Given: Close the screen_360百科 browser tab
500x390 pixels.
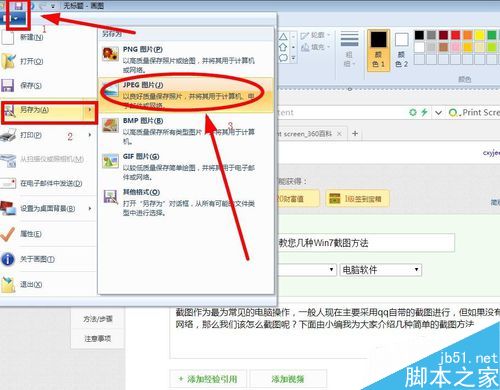Looking at the screenshot, I should pos(339,134).
